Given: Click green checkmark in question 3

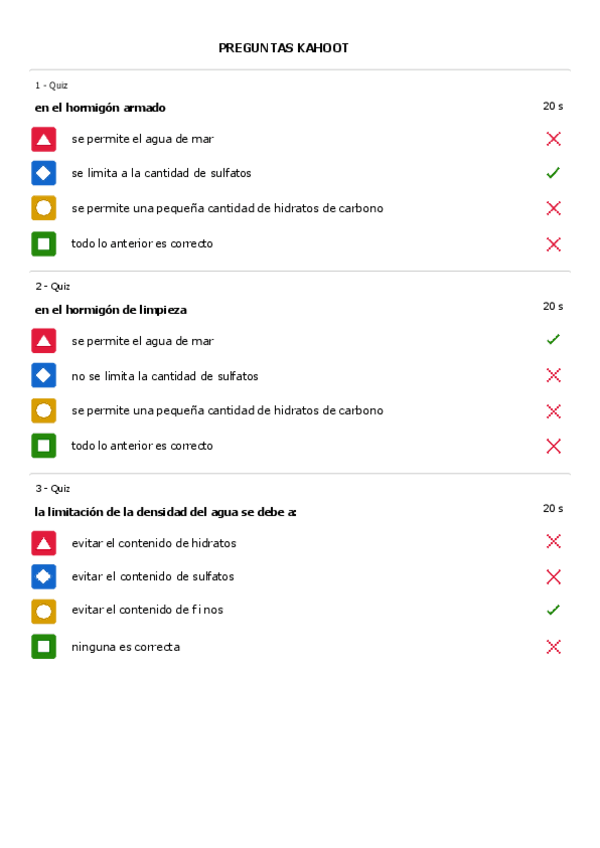Looking at the screenshot, I should [x=553, y=610].
